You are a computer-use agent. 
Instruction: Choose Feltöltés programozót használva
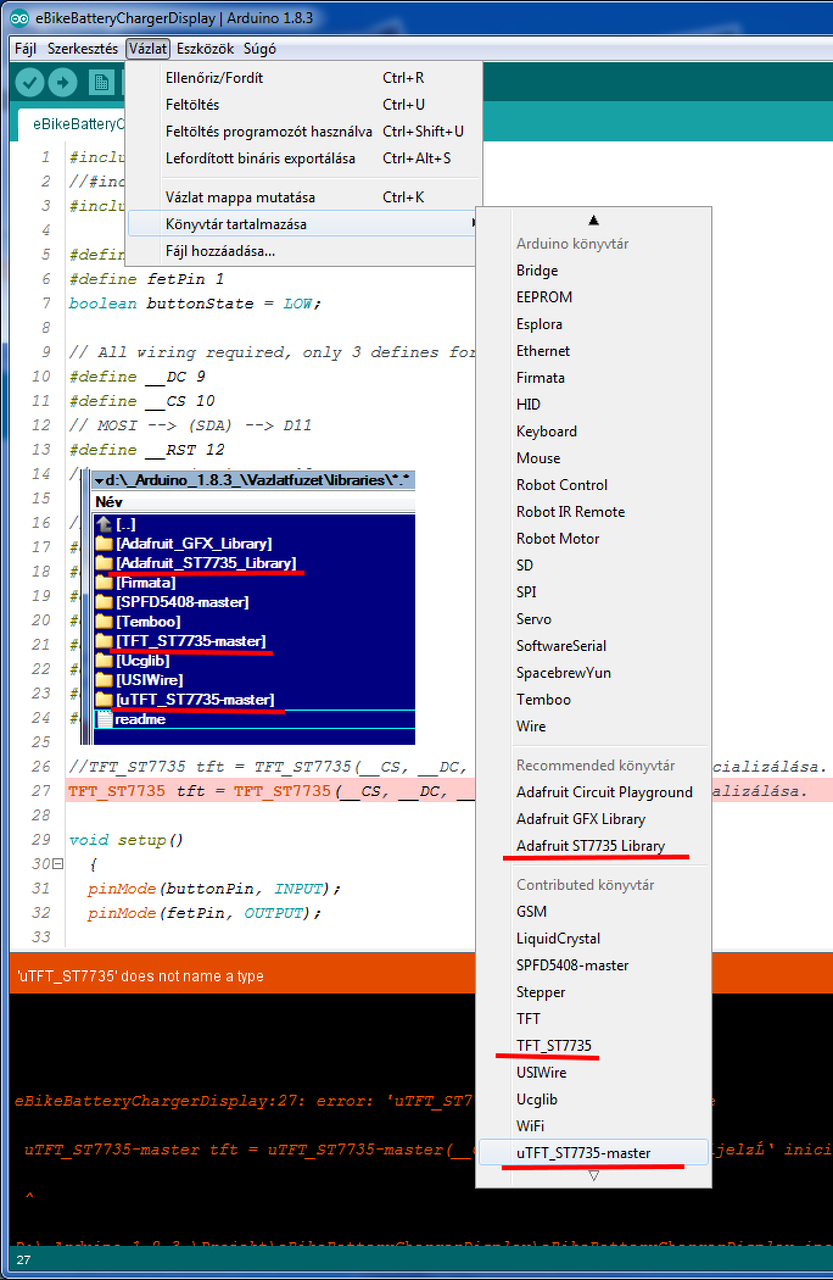tap(304, 132)
